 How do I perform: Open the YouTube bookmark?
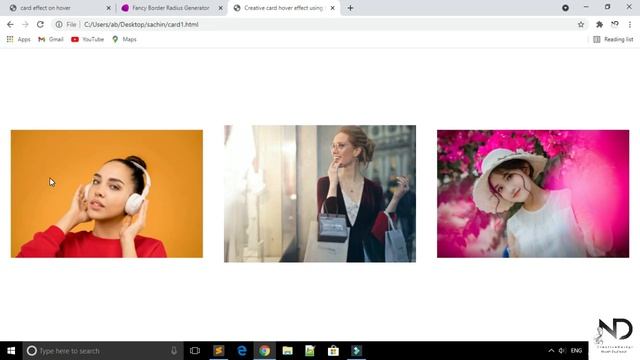[87, 39]
